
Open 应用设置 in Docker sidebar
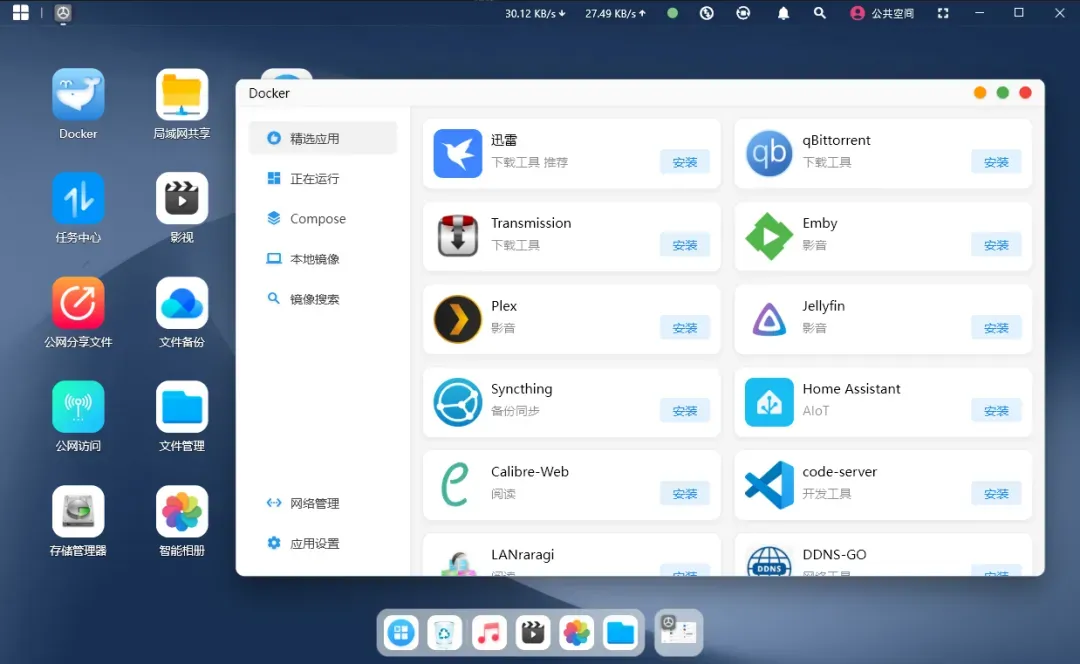click(x=314, y=544)
